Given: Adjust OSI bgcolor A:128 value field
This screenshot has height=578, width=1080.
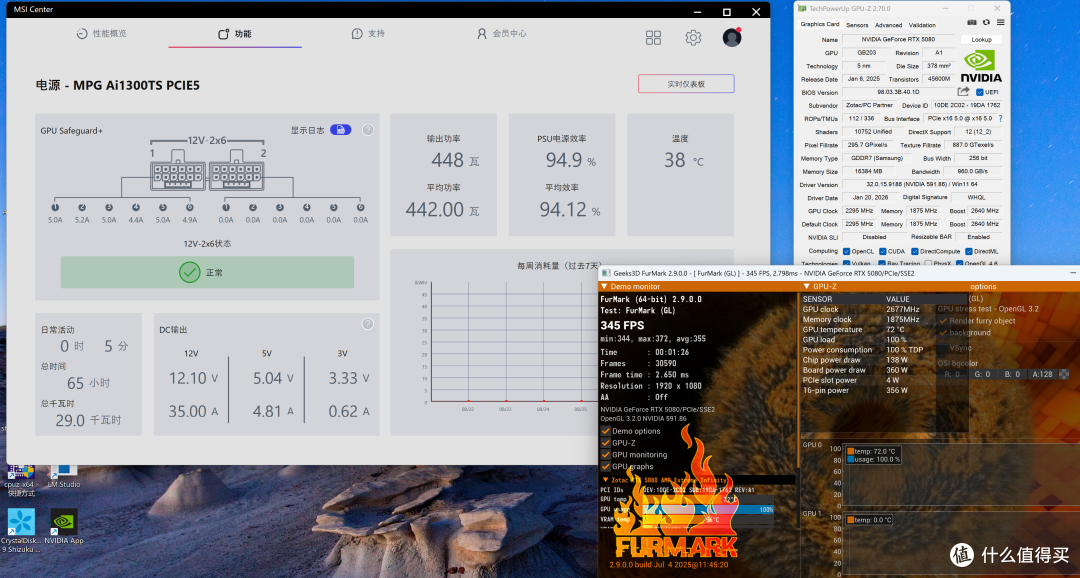Looking at the screenshot, I should (1042, 374).
